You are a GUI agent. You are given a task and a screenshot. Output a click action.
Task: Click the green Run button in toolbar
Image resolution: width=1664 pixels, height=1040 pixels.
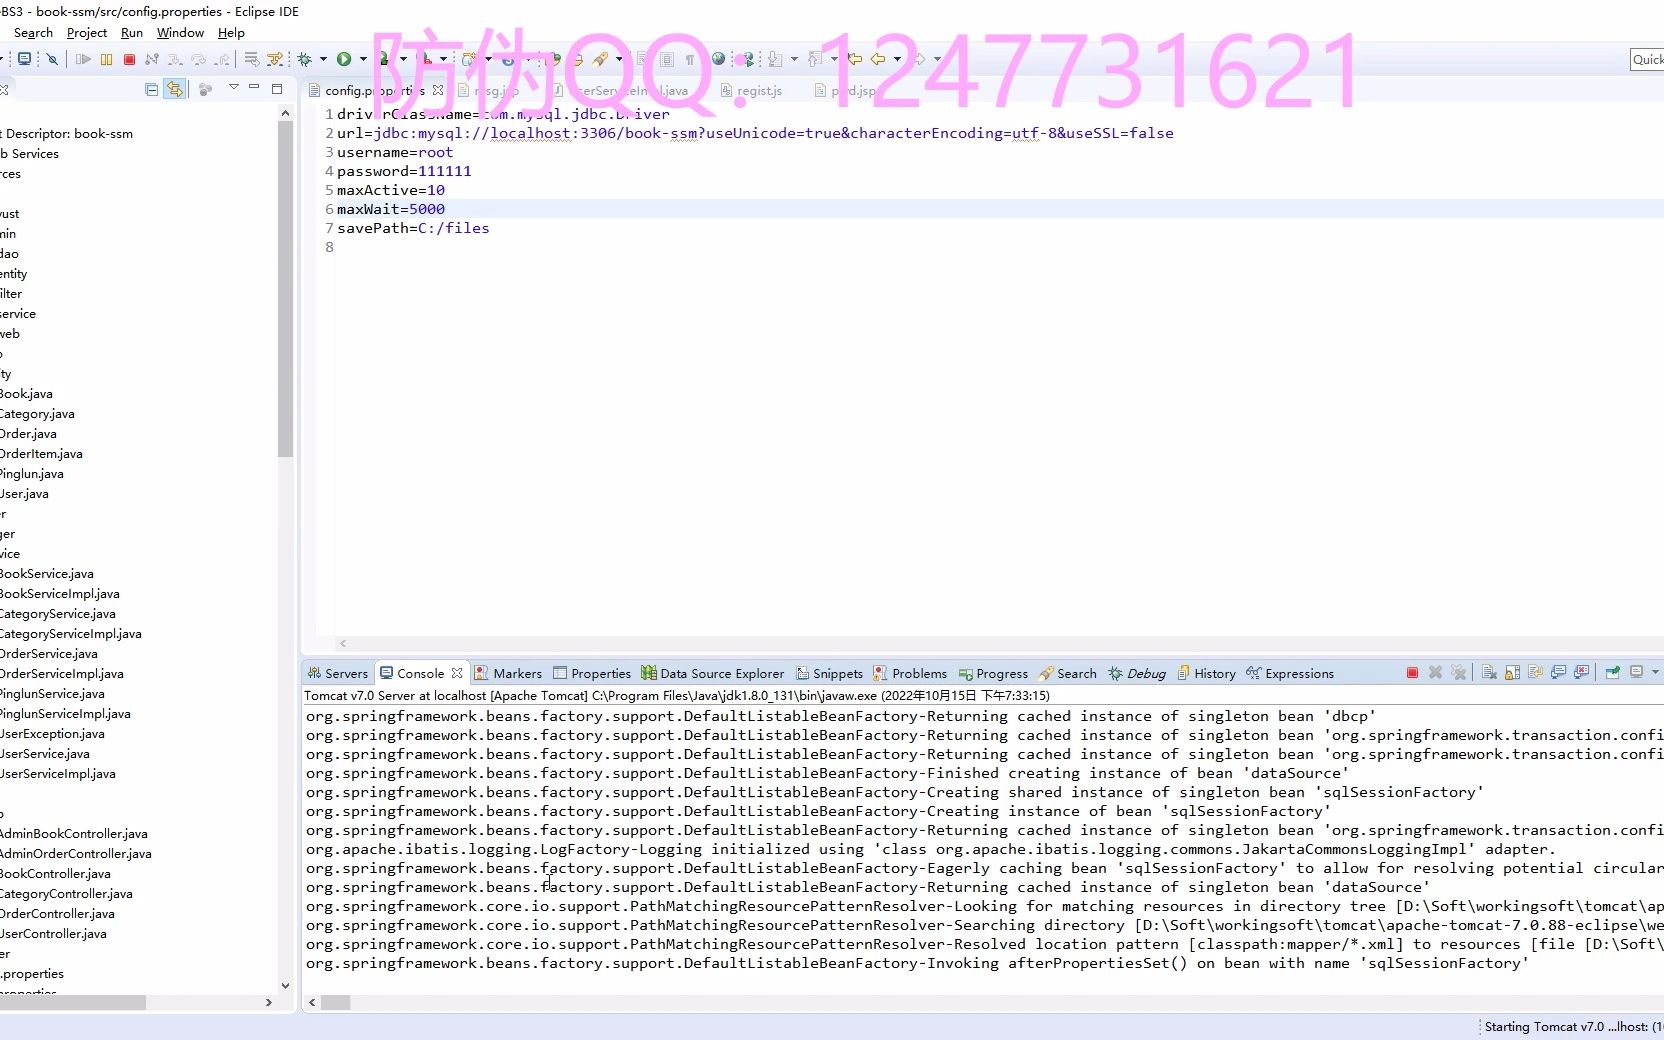(344, 59)
